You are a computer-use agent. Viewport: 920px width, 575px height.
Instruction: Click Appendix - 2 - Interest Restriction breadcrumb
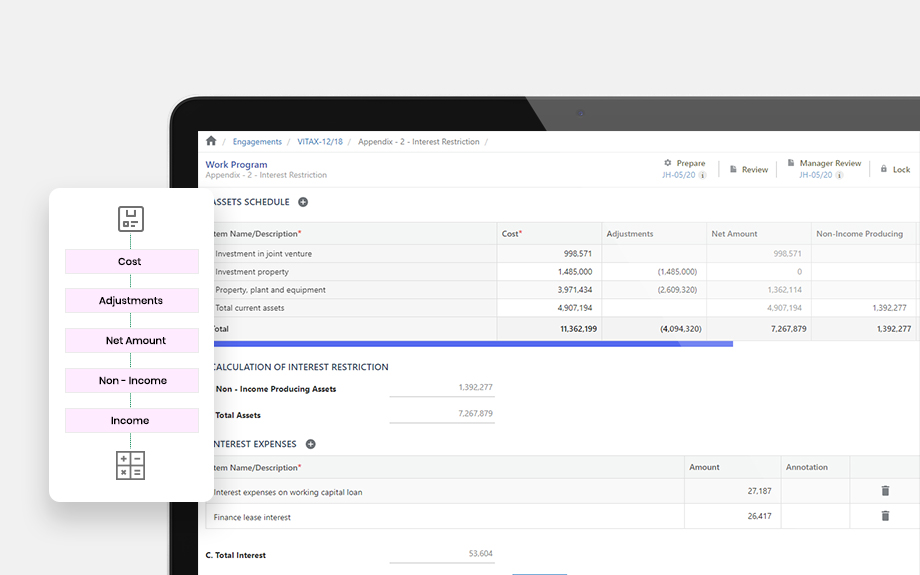418,141
